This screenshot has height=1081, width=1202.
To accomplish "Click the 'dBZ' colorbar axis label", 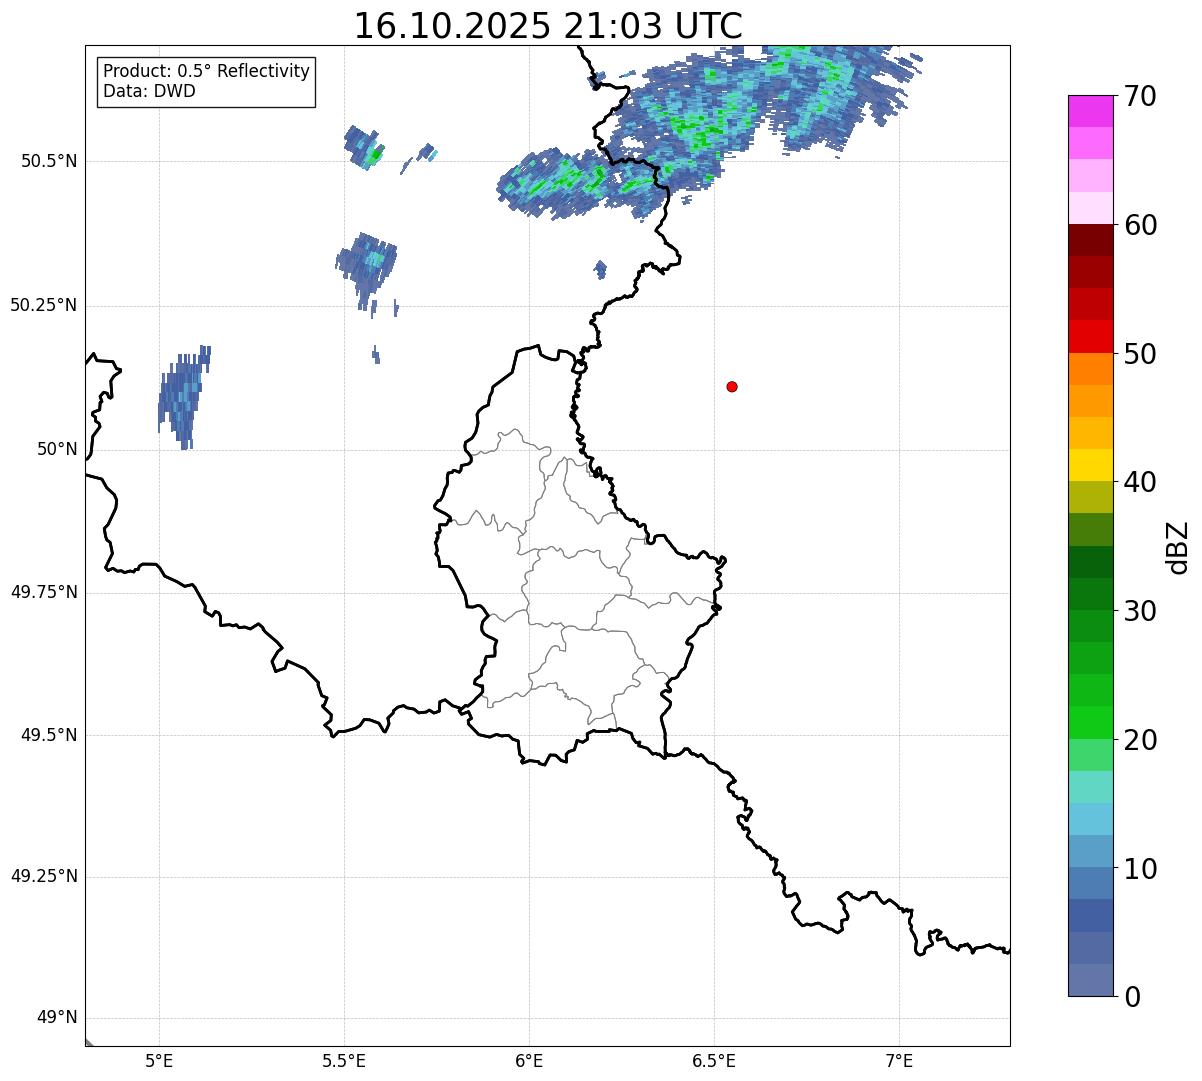I will [x=1178, y=547].
